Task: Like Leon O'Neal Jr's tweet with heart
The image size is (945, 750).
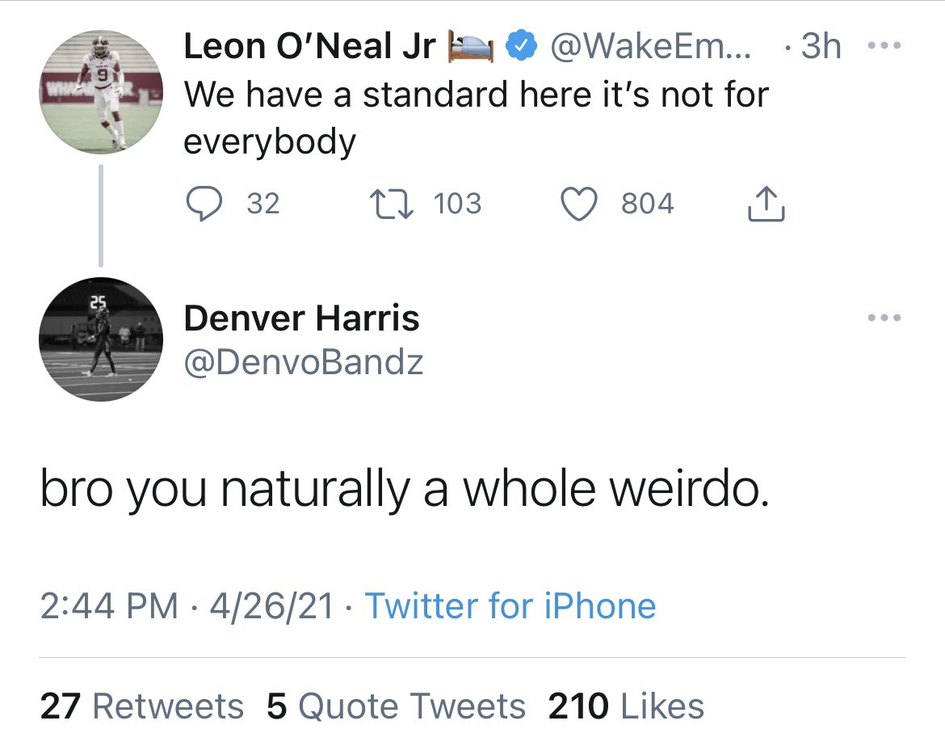Action: coord(577,204)
